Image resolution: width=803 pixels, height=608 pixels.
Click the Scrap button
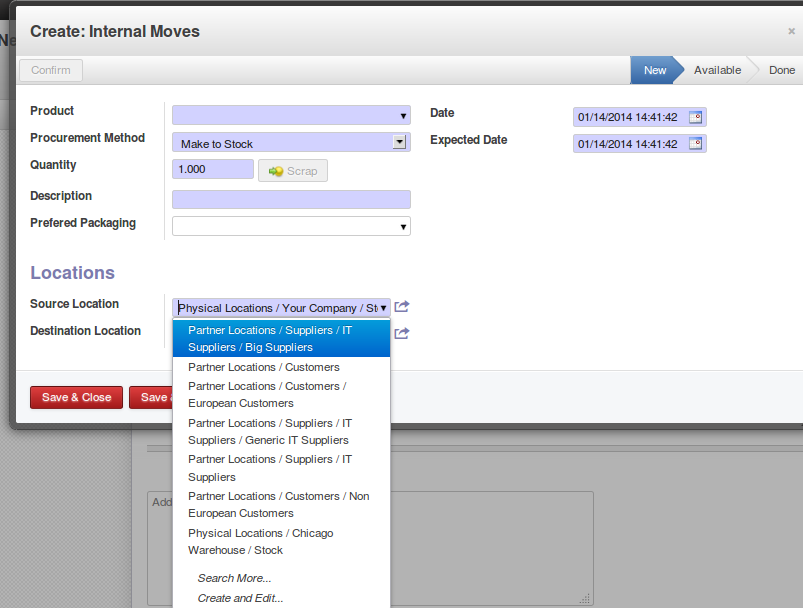(293, 171)
